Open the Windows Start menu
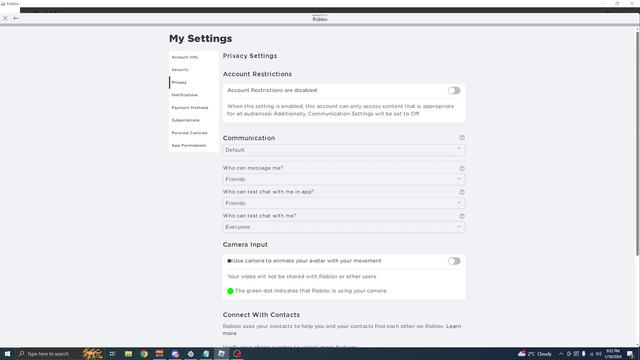Screen dimensions: 640x360 click(7, 354)
